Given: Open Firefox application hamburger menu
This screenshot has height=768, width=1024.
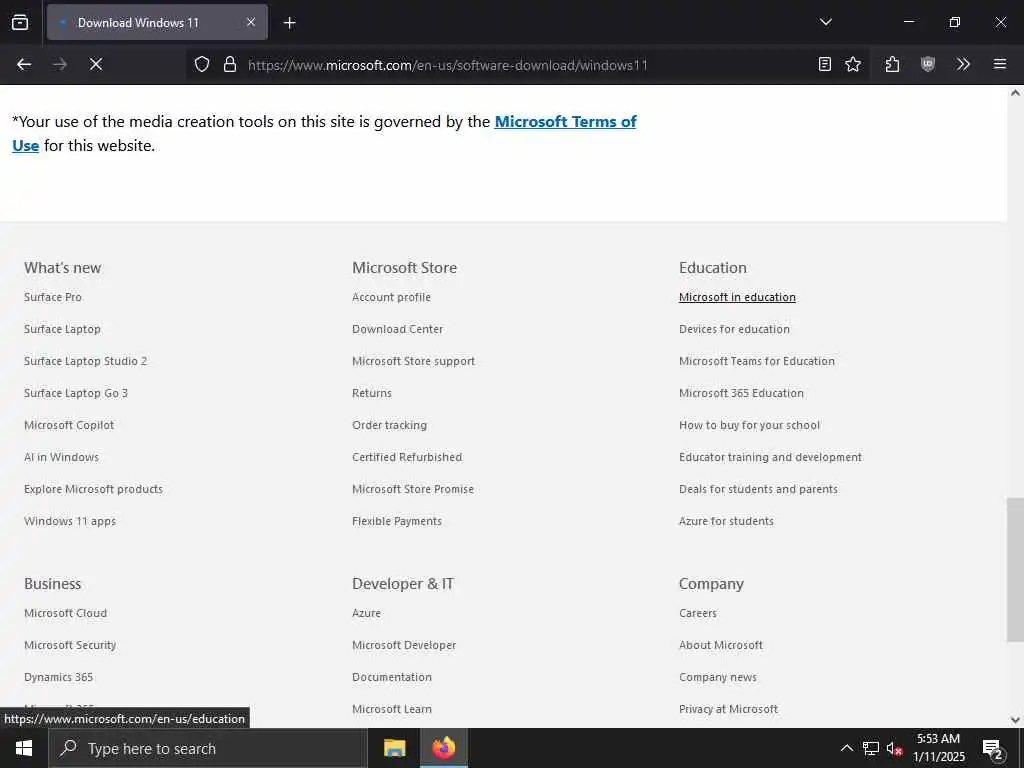Looking at the screenshot, I should coord(1000,64).
